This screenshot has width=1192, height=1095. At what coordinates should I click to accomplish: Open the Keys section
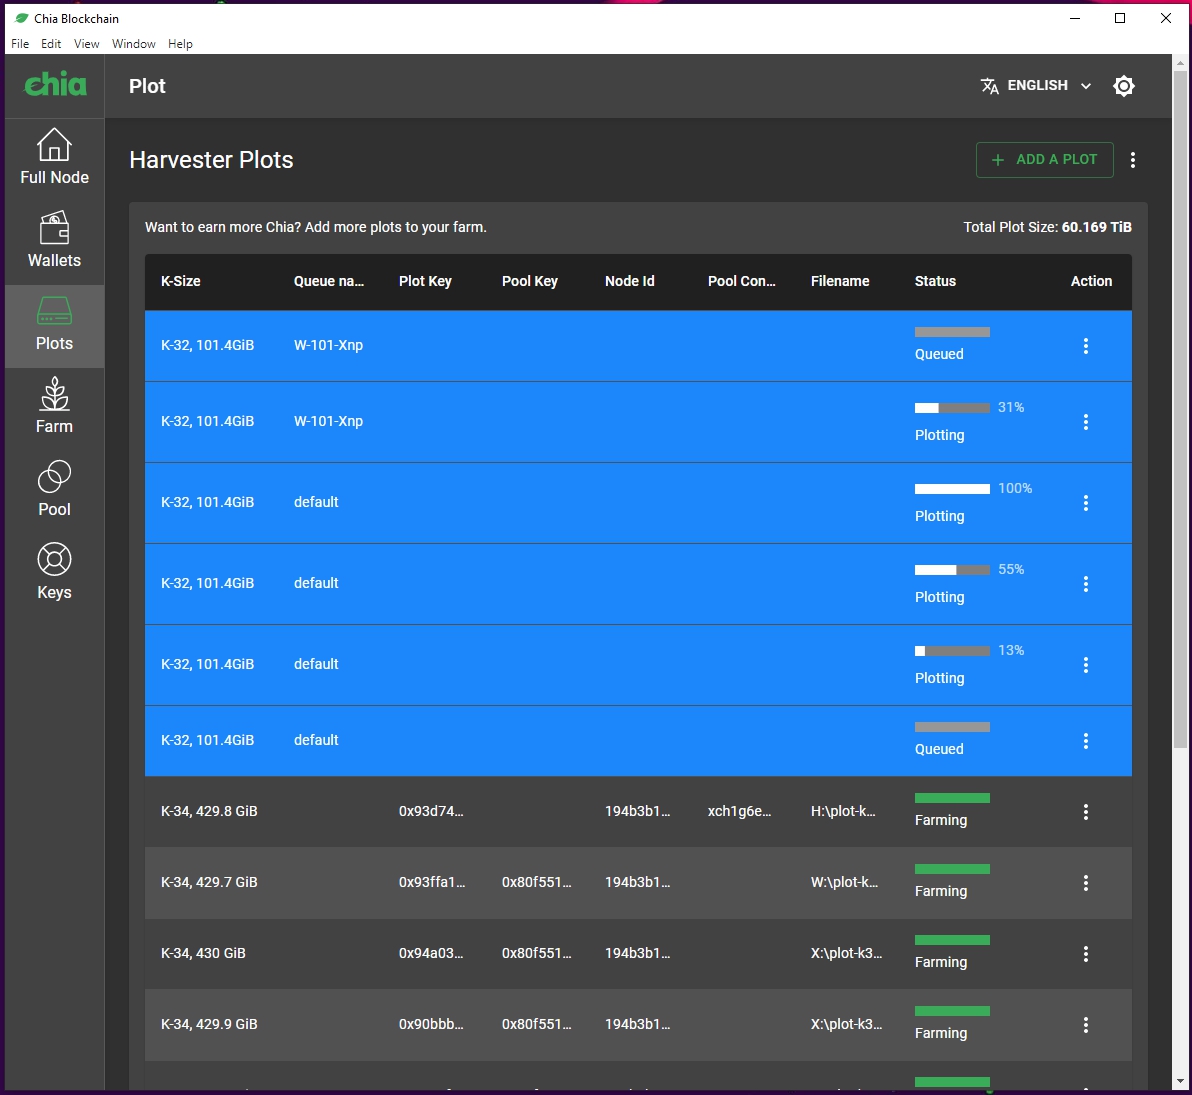[x=54, y=571]
